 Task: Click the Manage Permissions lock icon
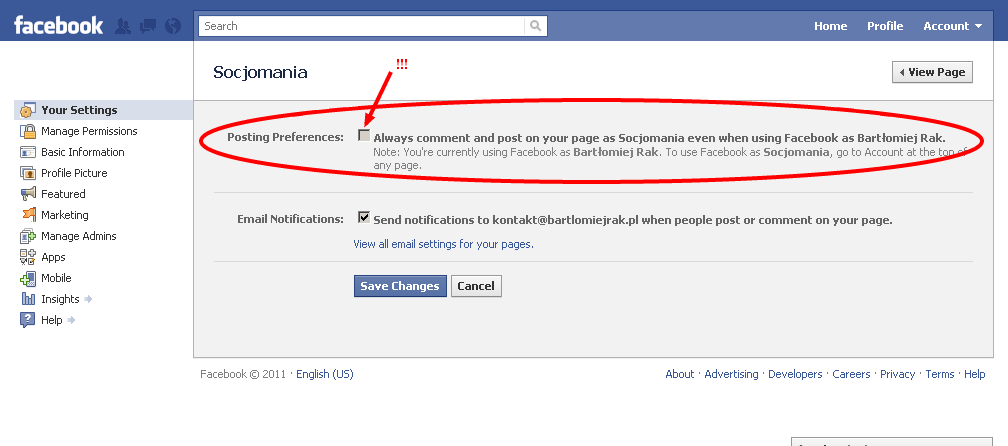(28, 131)
